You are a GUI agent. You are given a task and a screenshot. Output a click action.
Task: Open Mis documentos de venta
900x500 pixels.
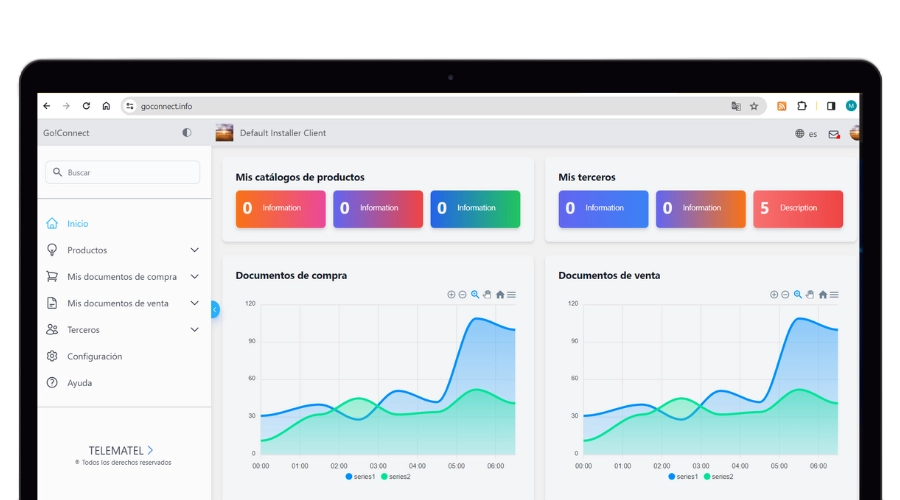(118, 303)
